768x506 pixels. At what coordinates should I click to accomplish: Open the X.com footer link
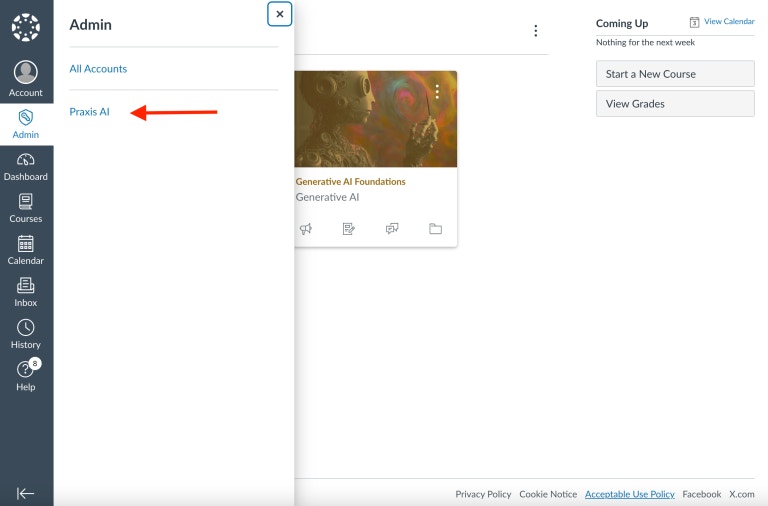pos(742,494)
